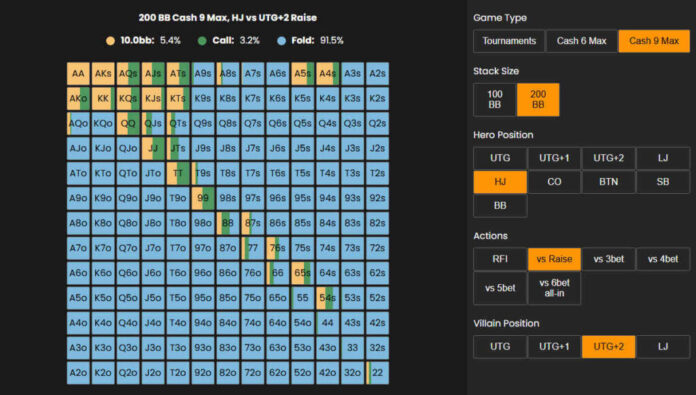Click the 65s hand cell
Image resolution: width=696 pixels, height=395 pixels.
tap(302, 273)
